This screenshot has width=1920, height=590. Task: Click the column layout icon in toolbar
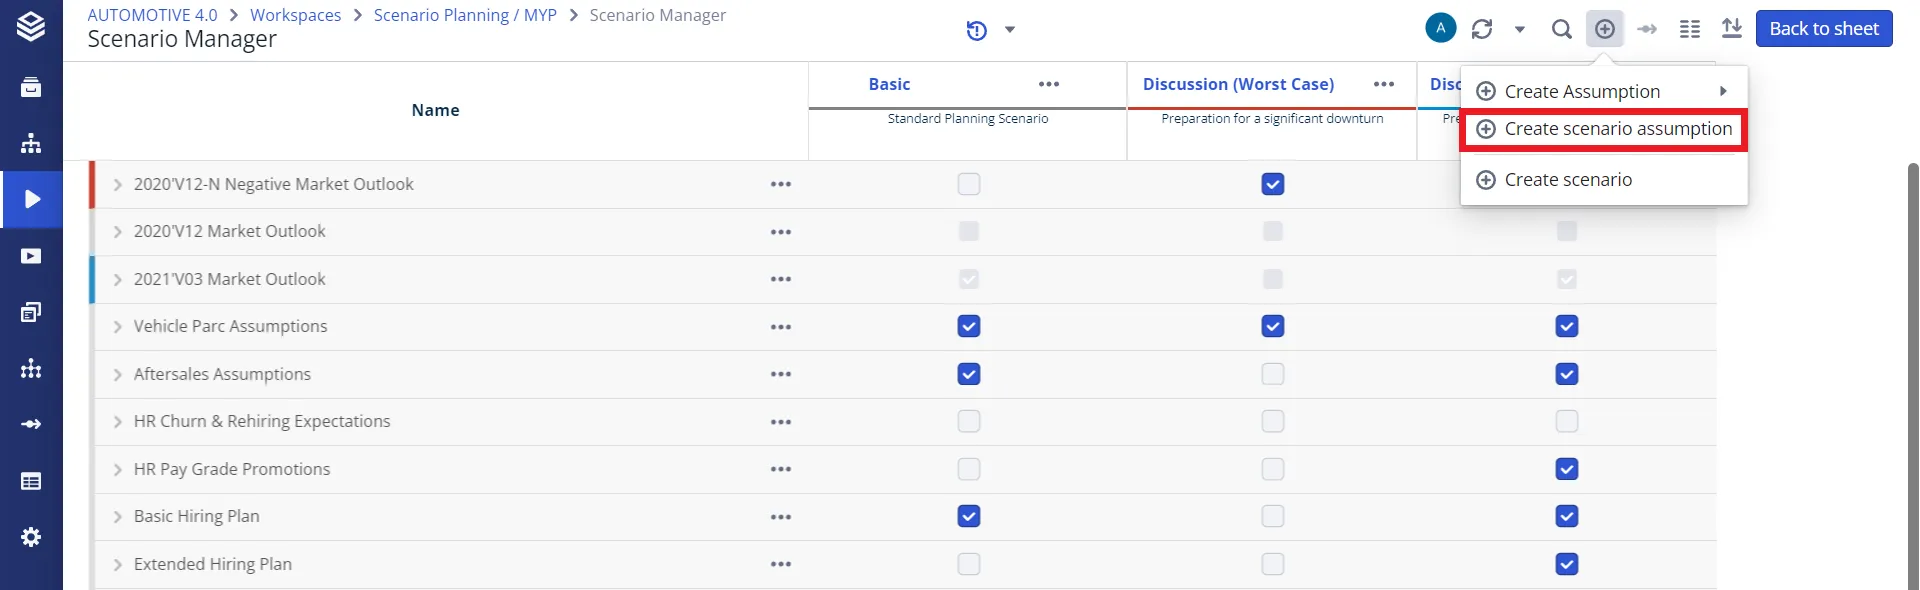[x=1690, y=29]
